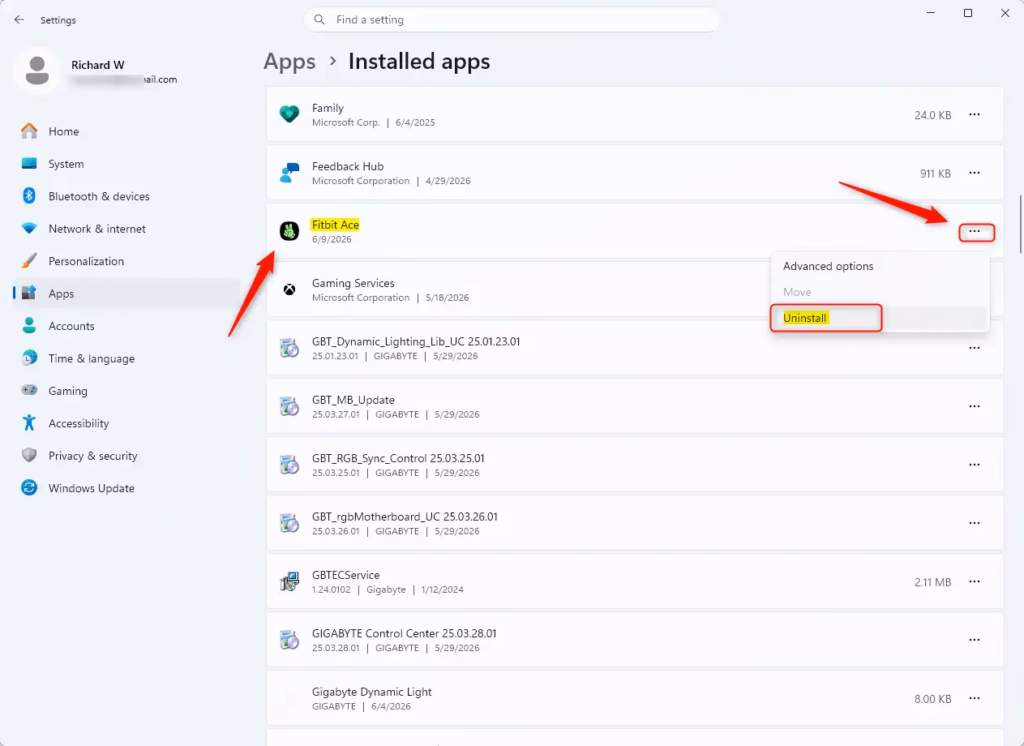Click the Apps breadcrumb link
The image size is (1024, 746).
[289, 61]
